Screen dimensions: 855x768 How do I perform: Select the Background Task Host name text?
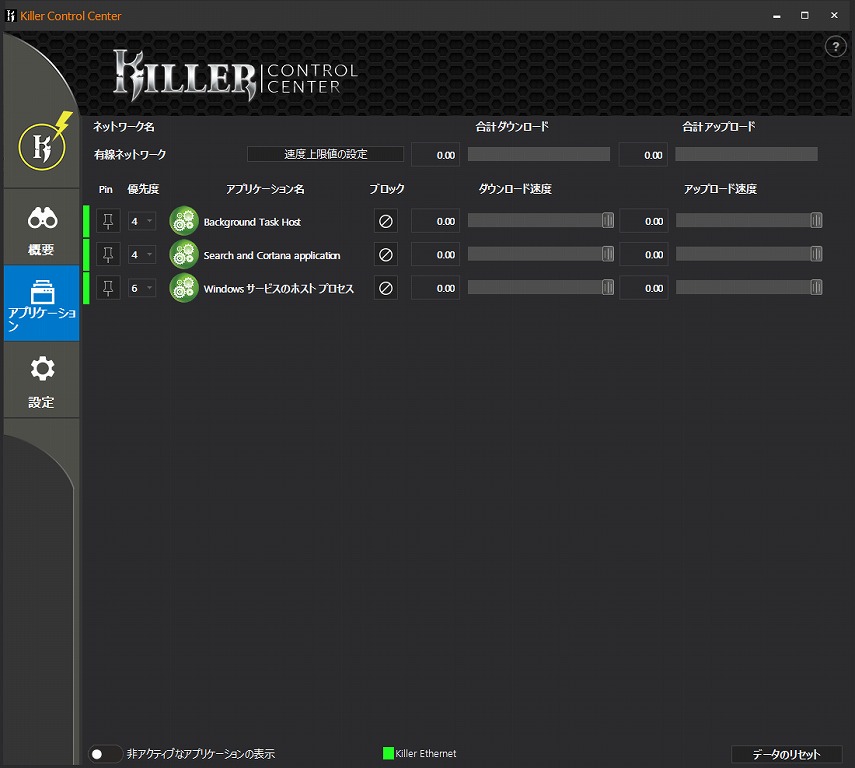click(x=252, y=222)
